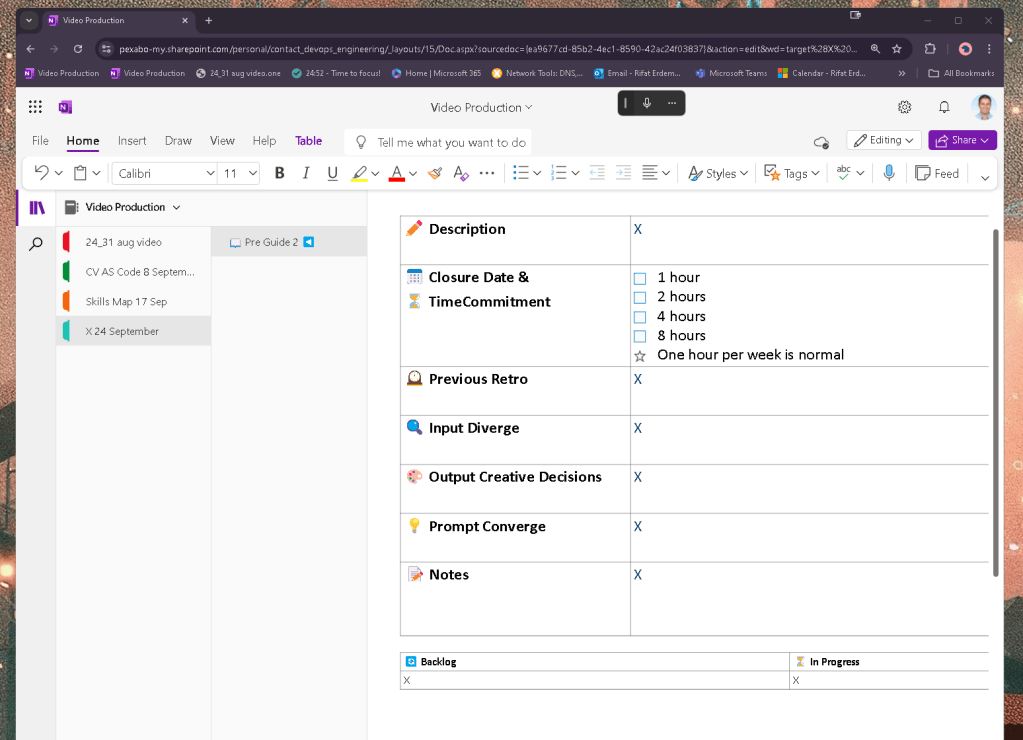The height and width of the screenshot is (740, 1023).
Task: Open the Styles dropdown
Action: [718, 173]
